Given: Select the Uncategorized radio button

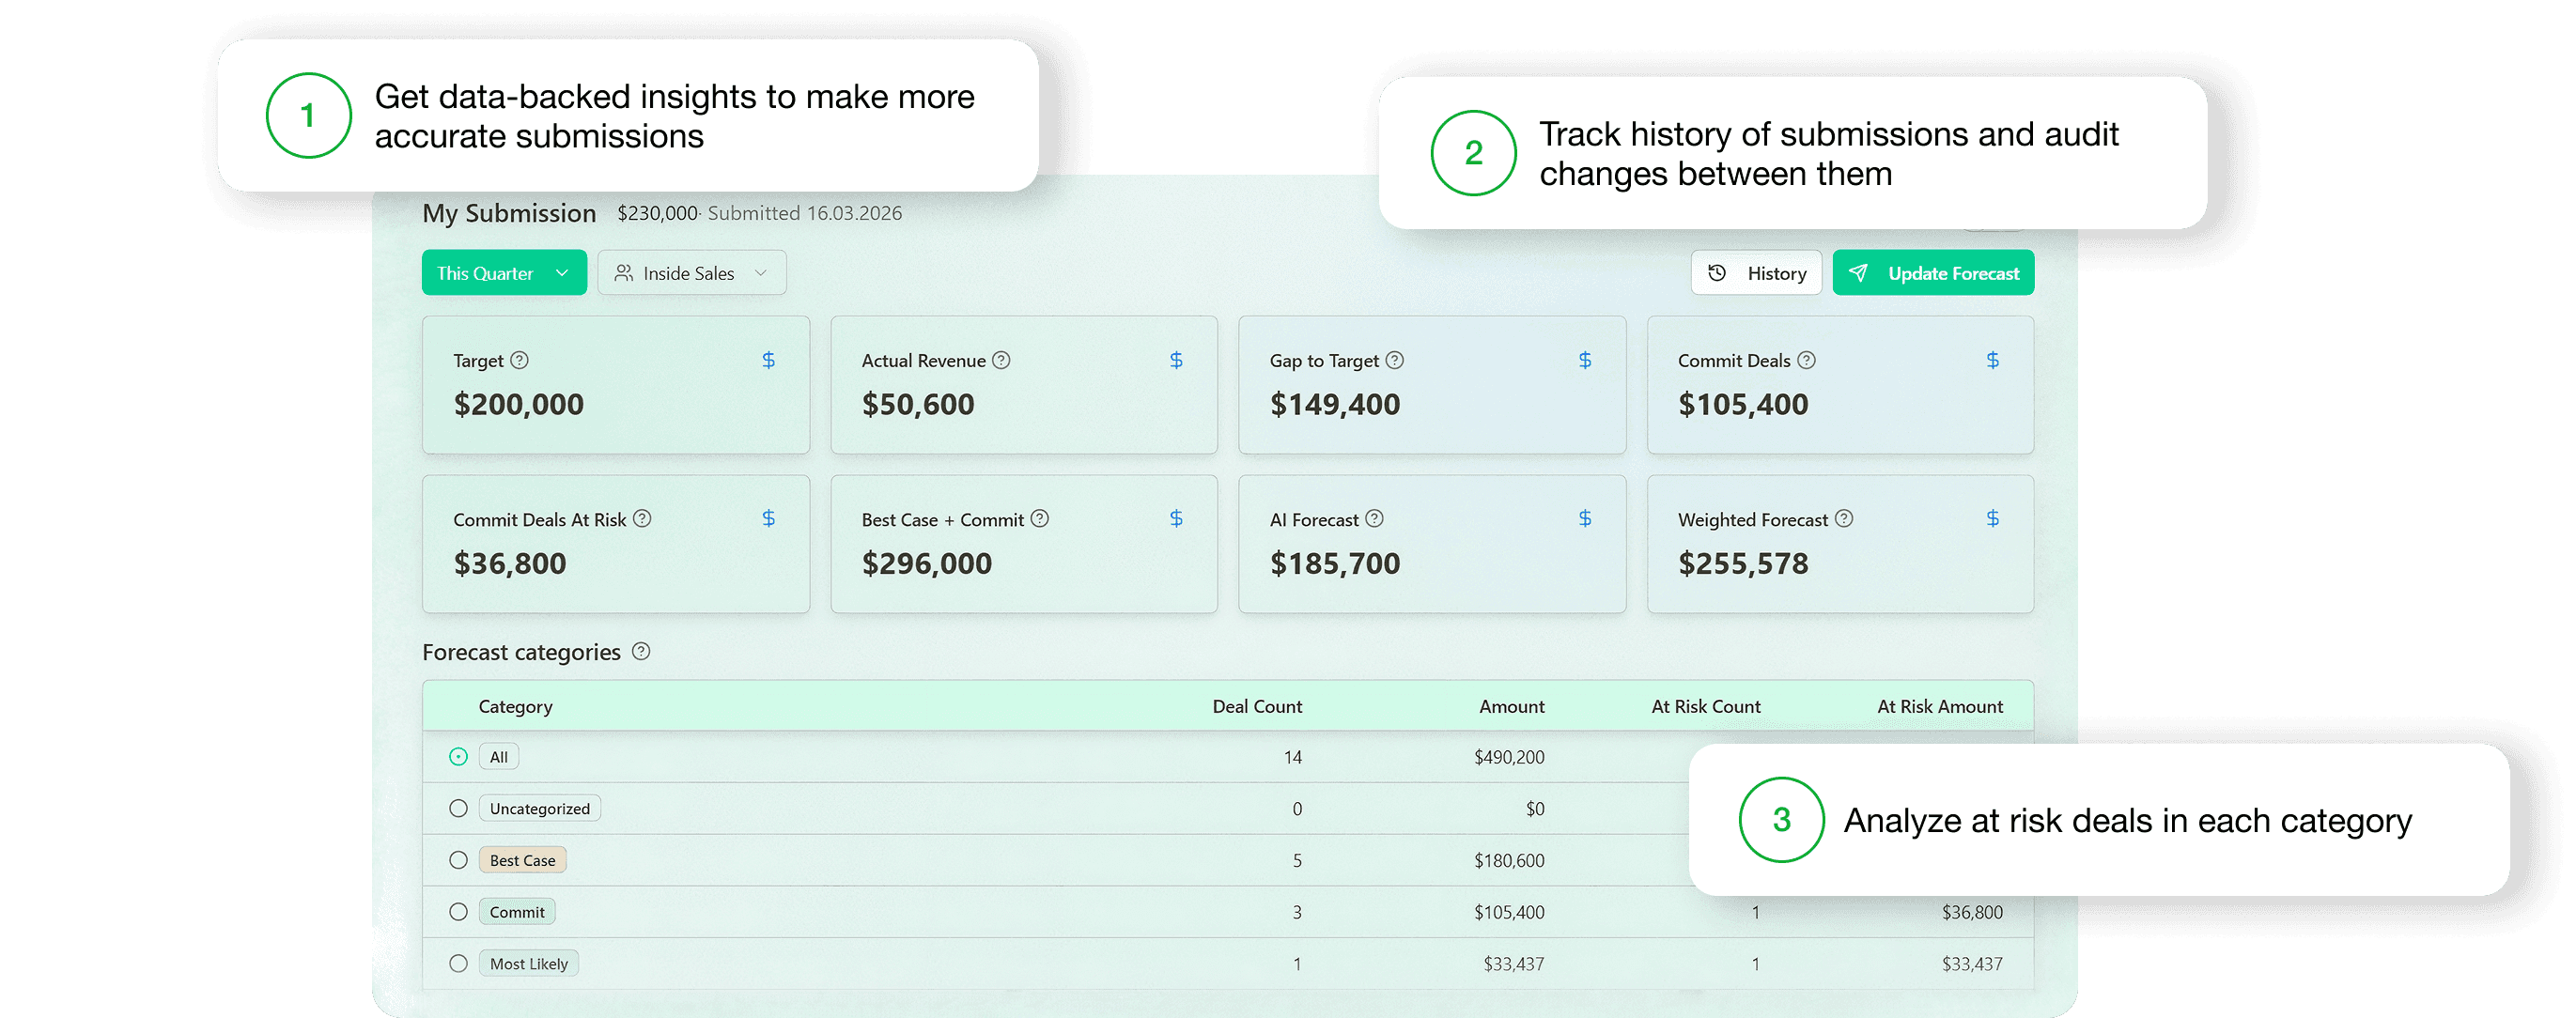Looking at the screenshot, I should 458,808.
